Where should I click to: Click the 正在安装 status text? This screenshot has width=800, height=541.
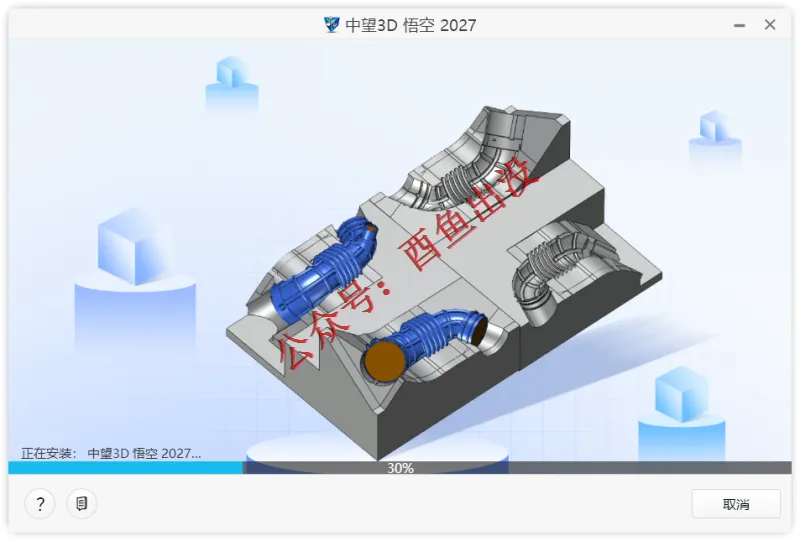tap(111, 453)
